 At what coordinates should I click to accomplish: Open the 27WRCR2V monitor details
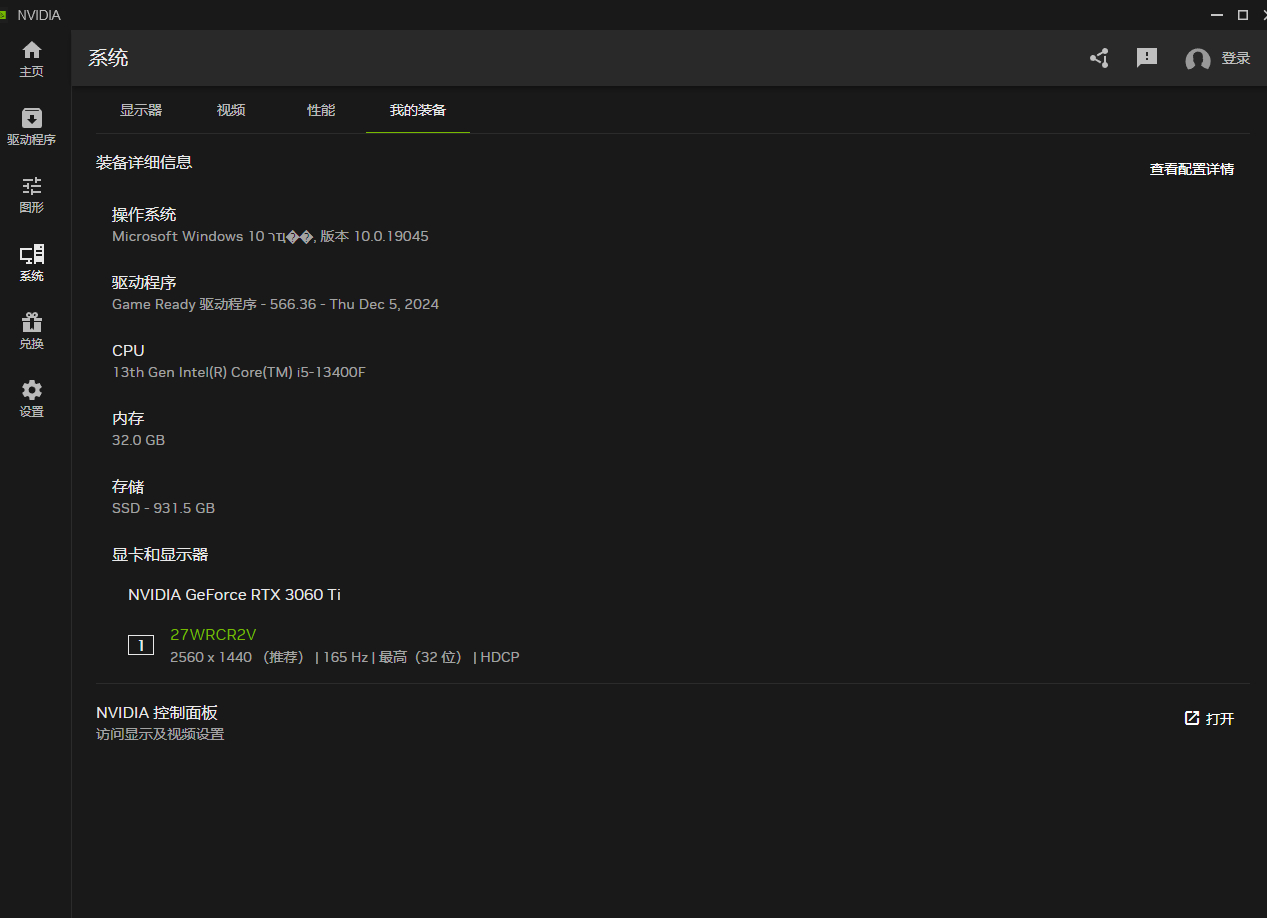pos(212,634)
